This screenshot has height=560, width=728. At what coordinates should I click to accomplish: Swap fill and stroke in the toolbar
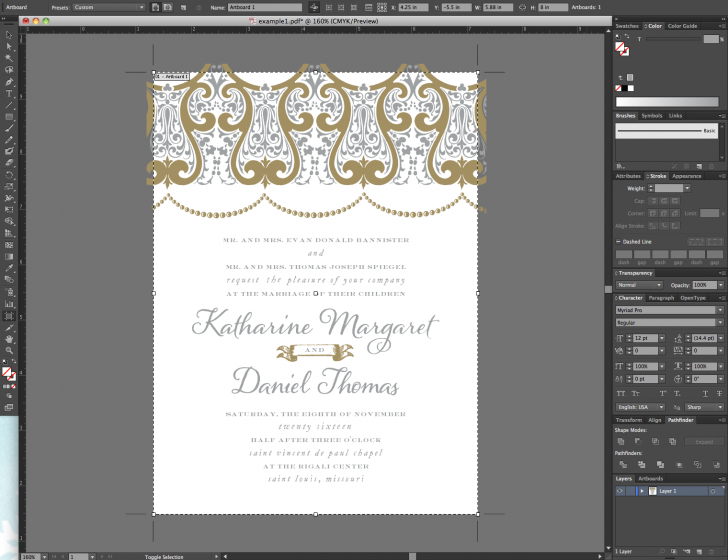(13, 361)
